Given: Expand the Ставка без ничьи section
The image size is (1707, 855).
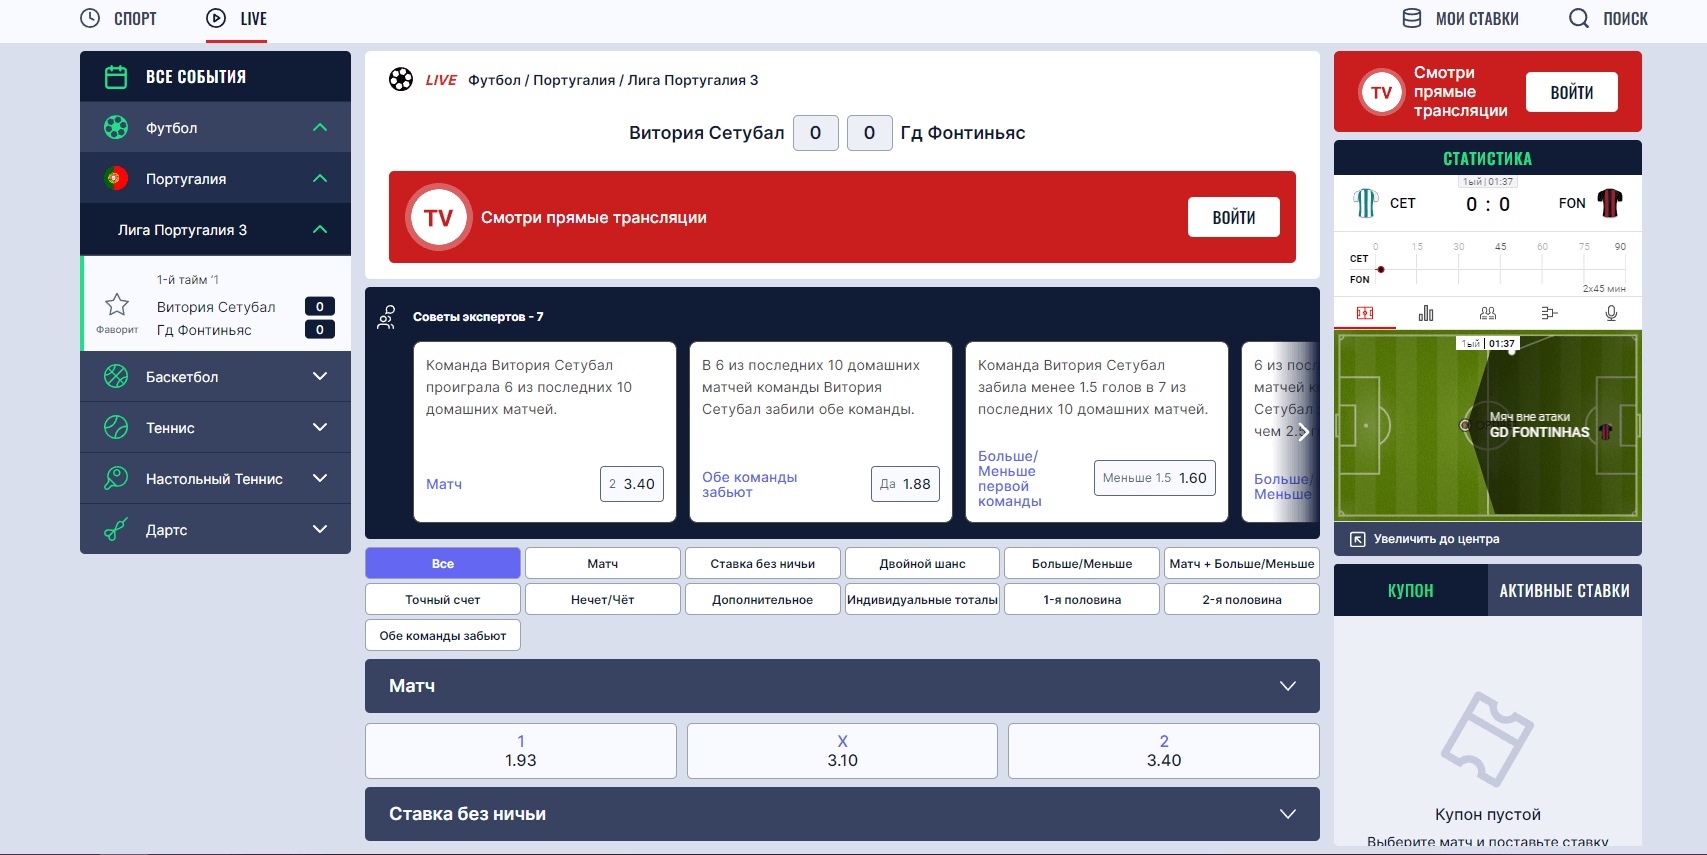Looking at the screenshot, I should click(x=842, y=814).
